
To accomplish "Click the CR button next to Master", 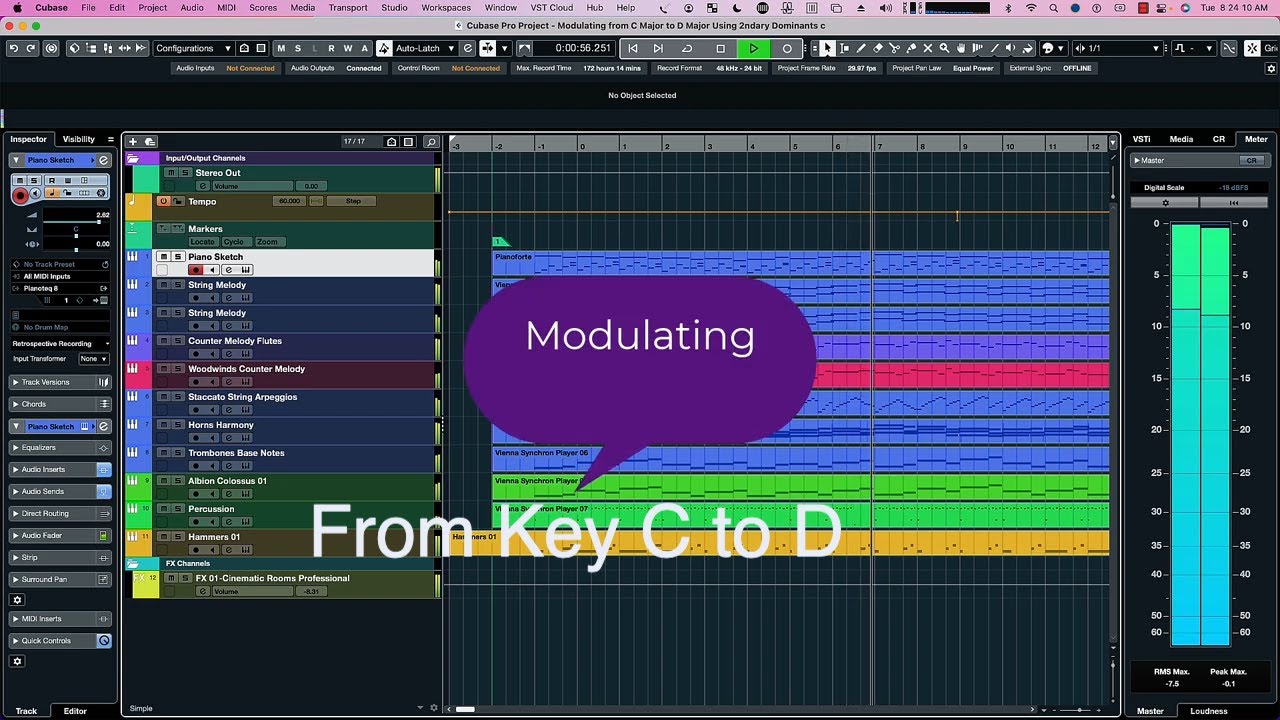I will 1250,160.
